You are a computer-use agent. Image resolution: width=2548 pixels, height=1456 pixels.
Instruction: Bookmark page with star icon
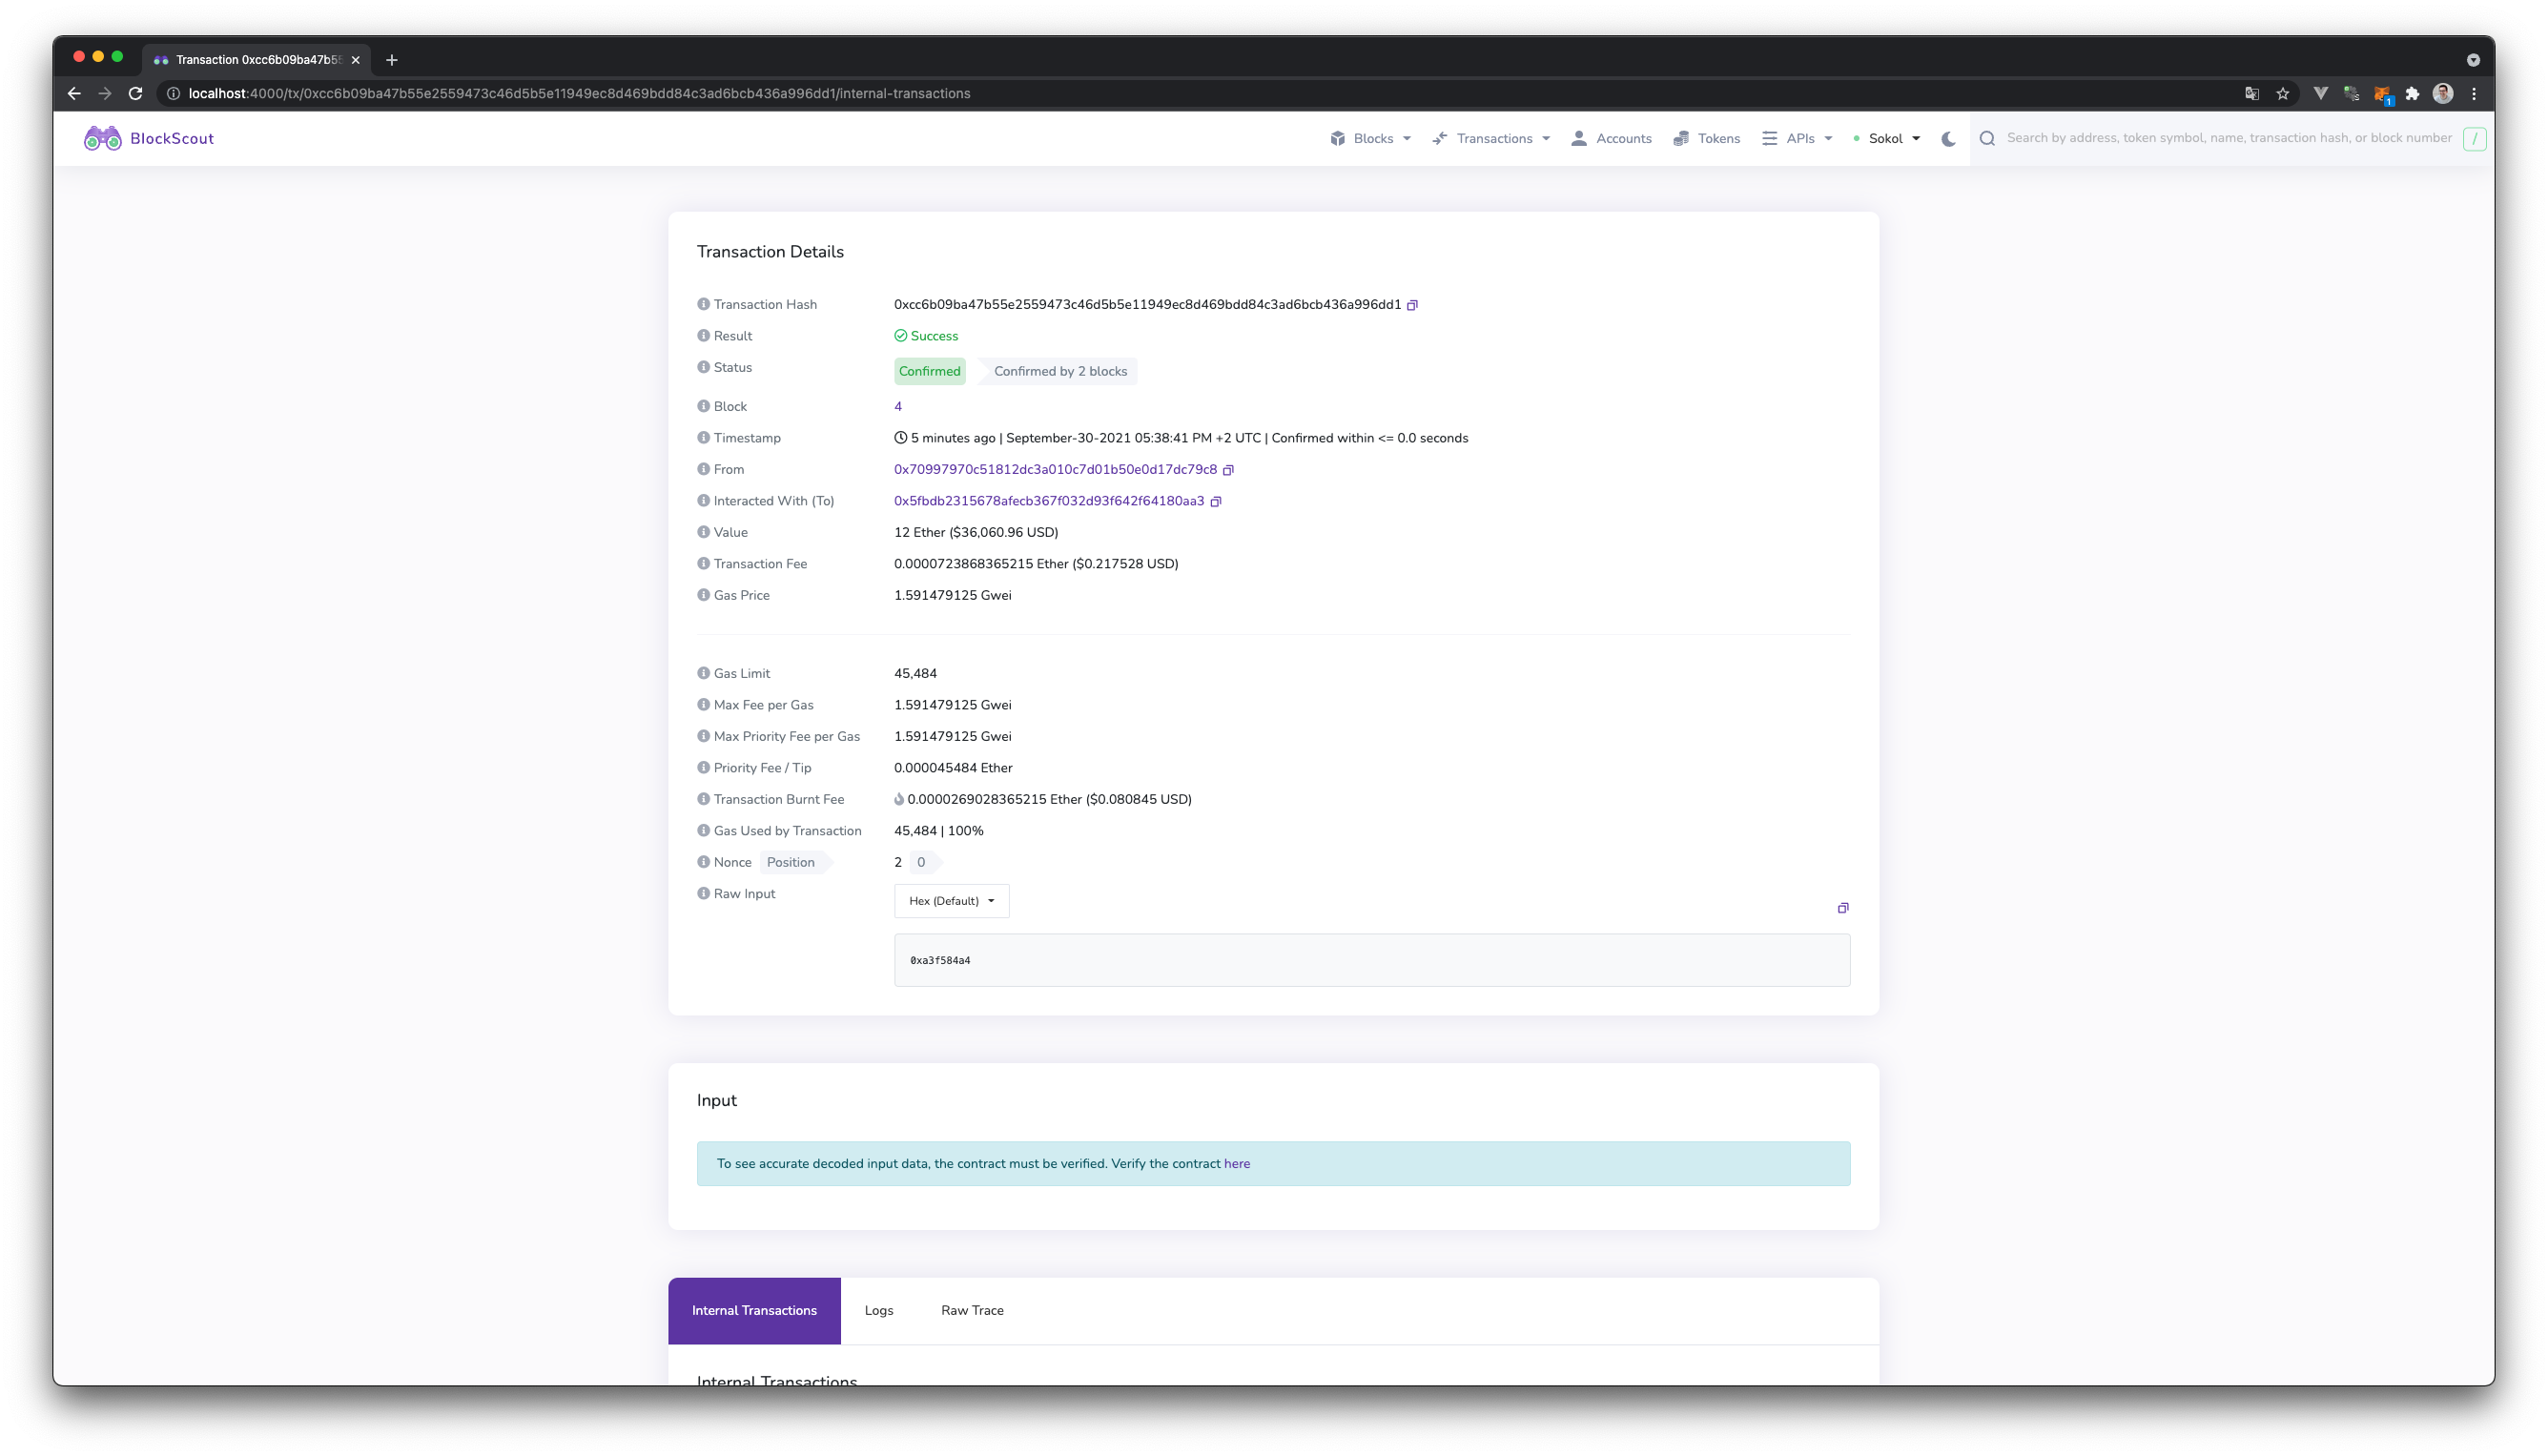2282,93
